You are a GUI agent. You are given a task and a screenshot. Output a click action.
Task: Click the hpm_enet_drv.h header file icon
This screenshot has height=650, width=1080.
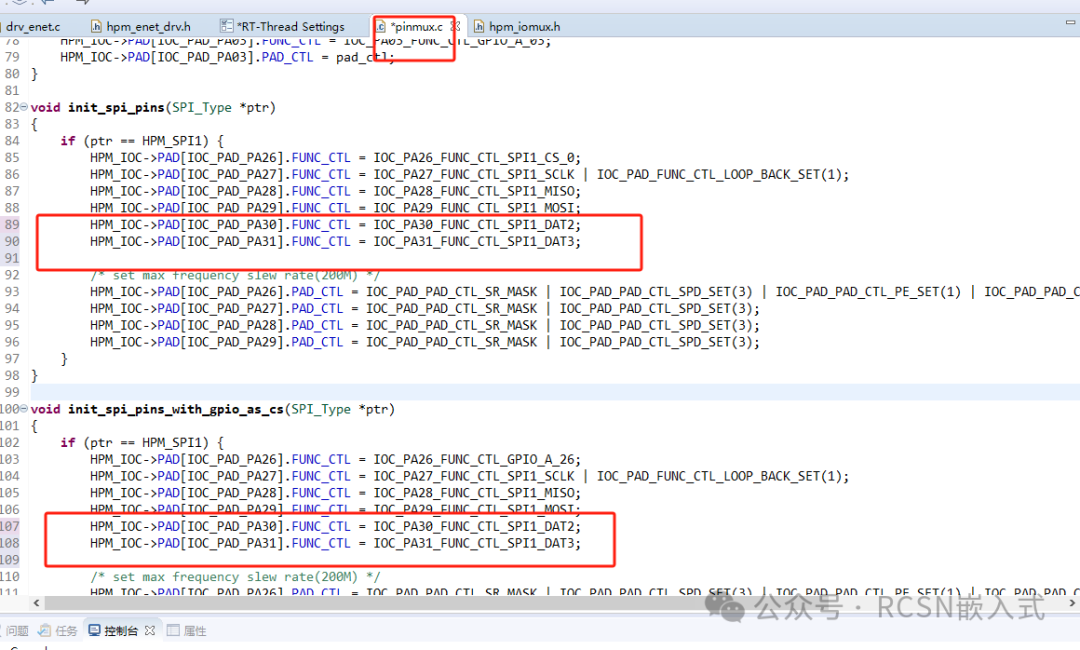(97, 27)
